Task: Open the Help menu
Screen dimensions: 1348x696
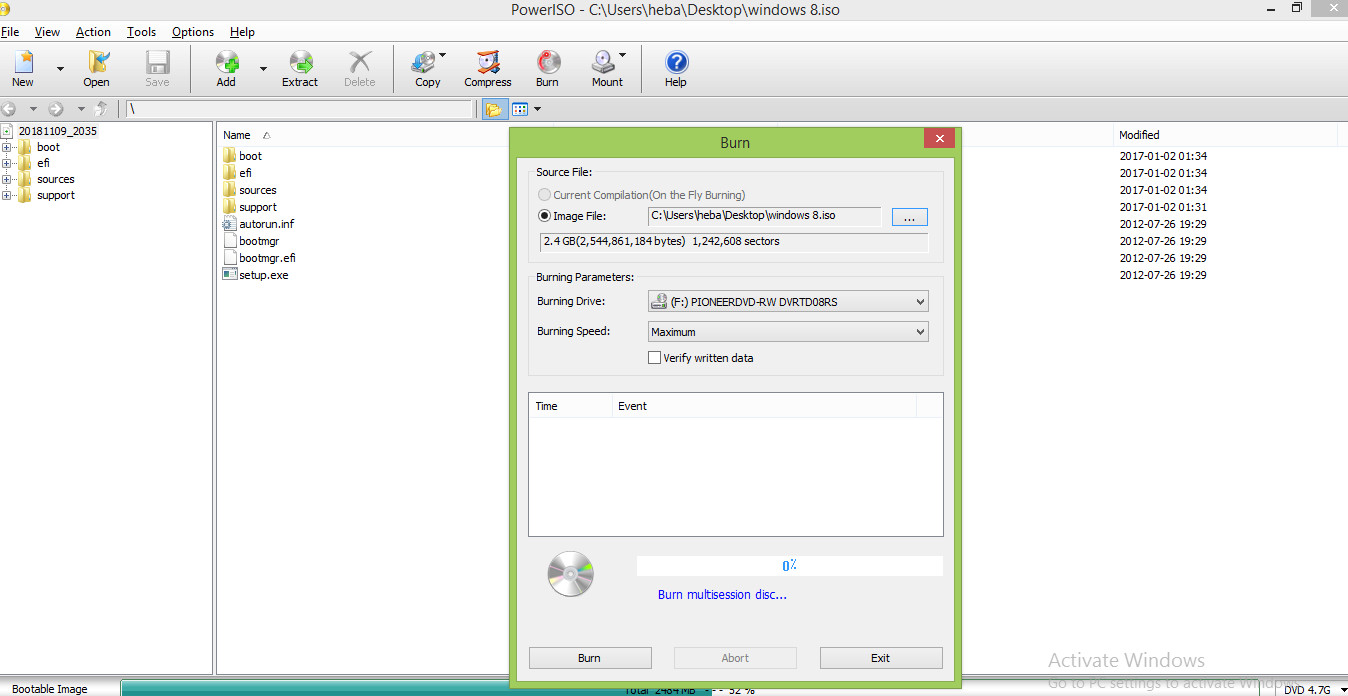Action: pos(242,32)
